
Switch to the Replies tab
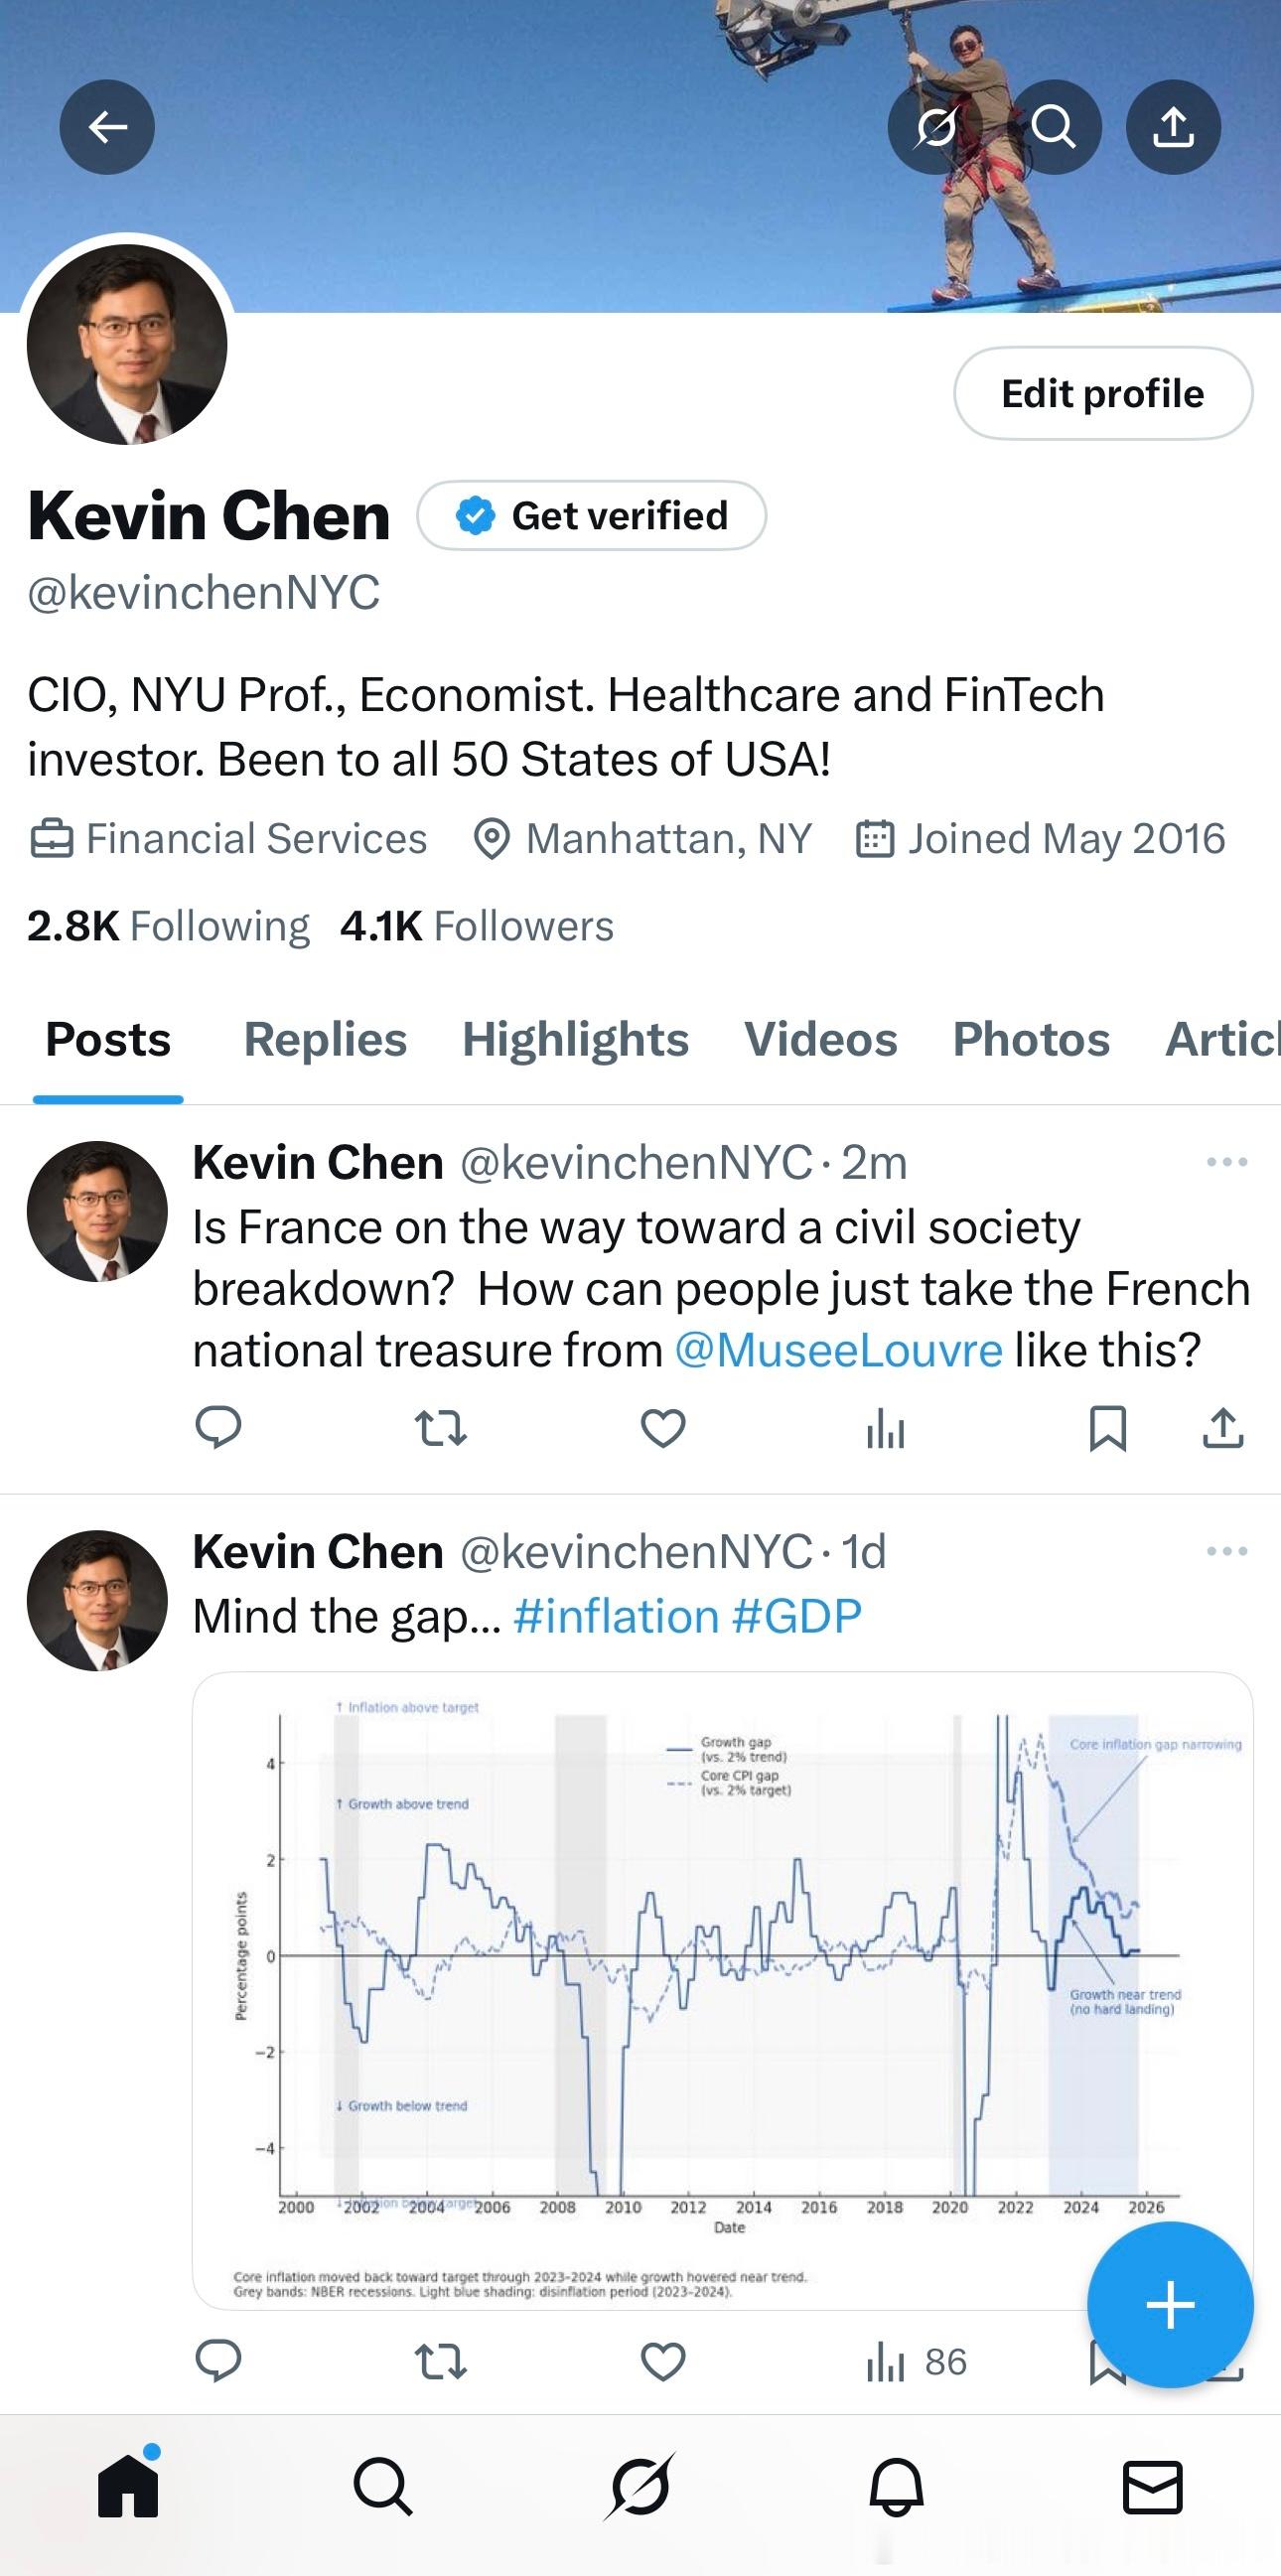pos(325,1039)
